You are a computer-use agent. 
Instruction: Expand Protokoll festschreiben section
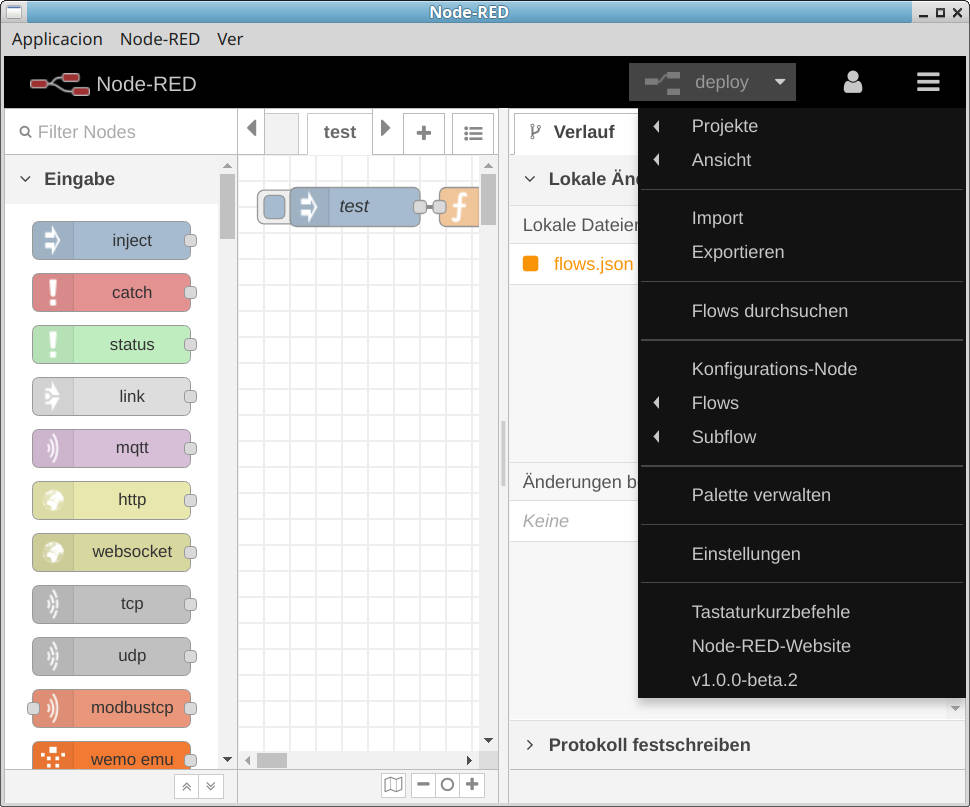click(649, 745)
